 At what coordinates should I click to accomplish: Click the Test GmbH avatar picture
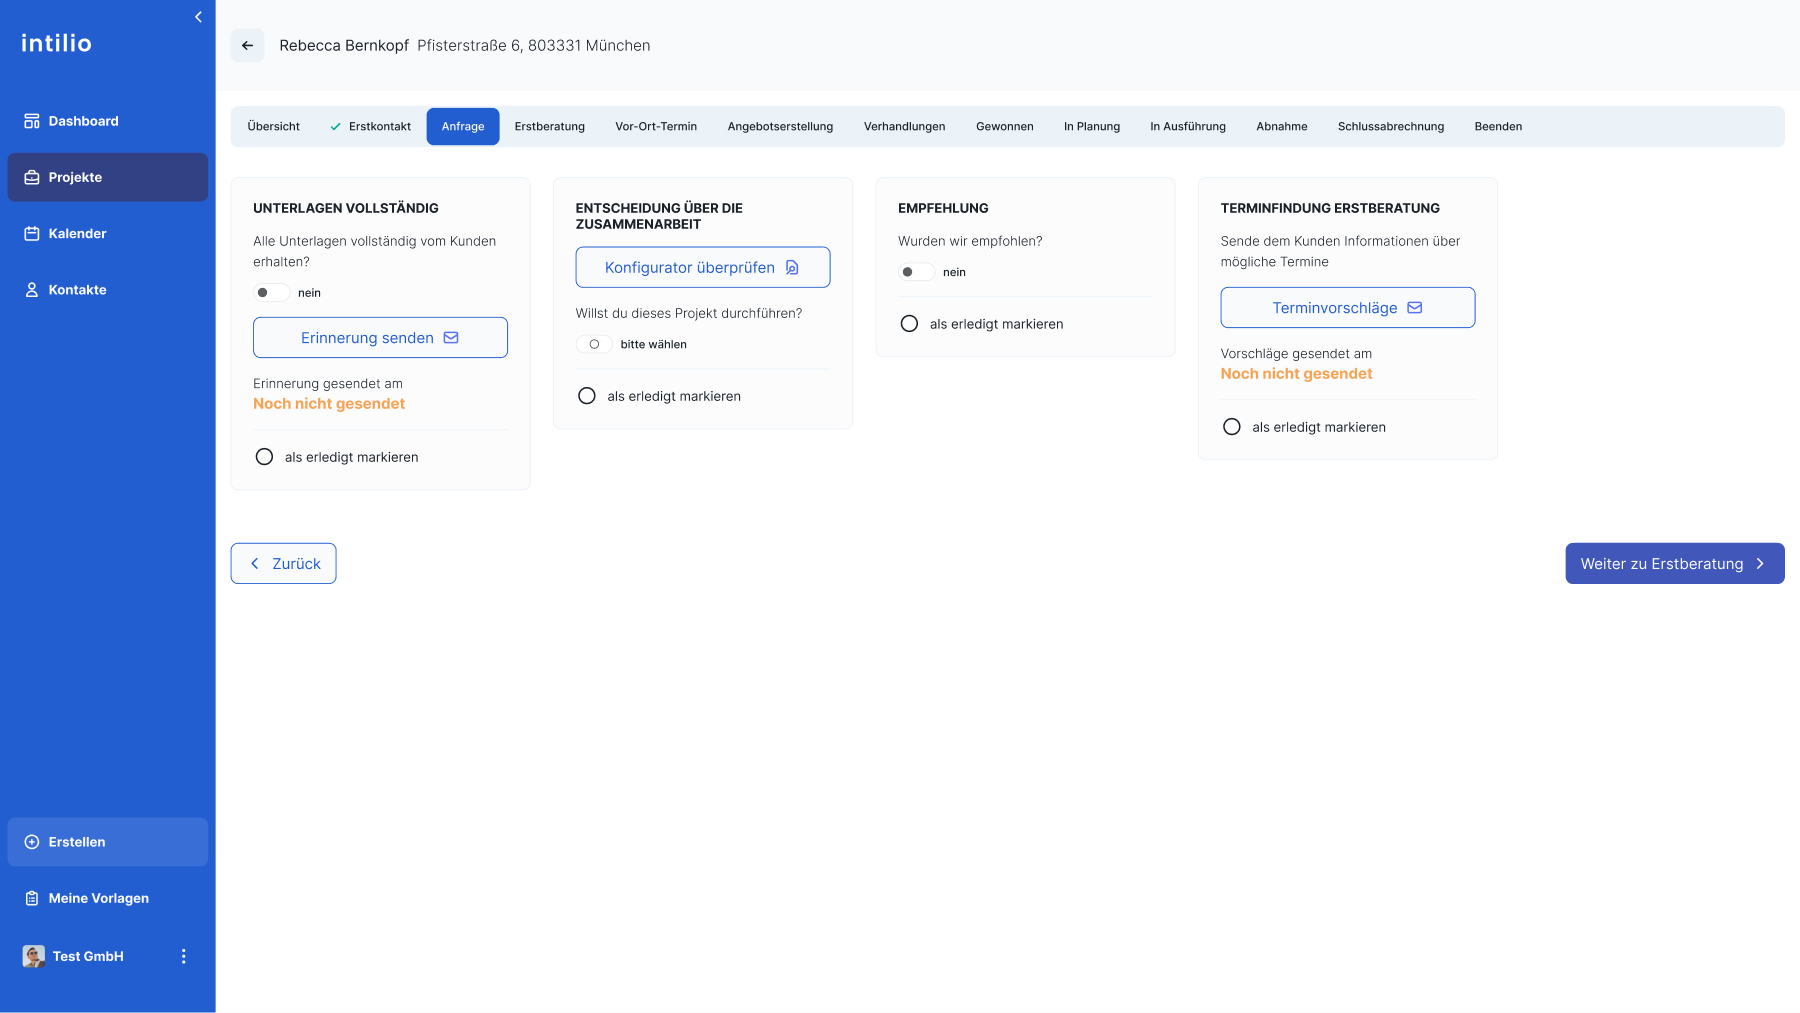(x=34, y=956)
